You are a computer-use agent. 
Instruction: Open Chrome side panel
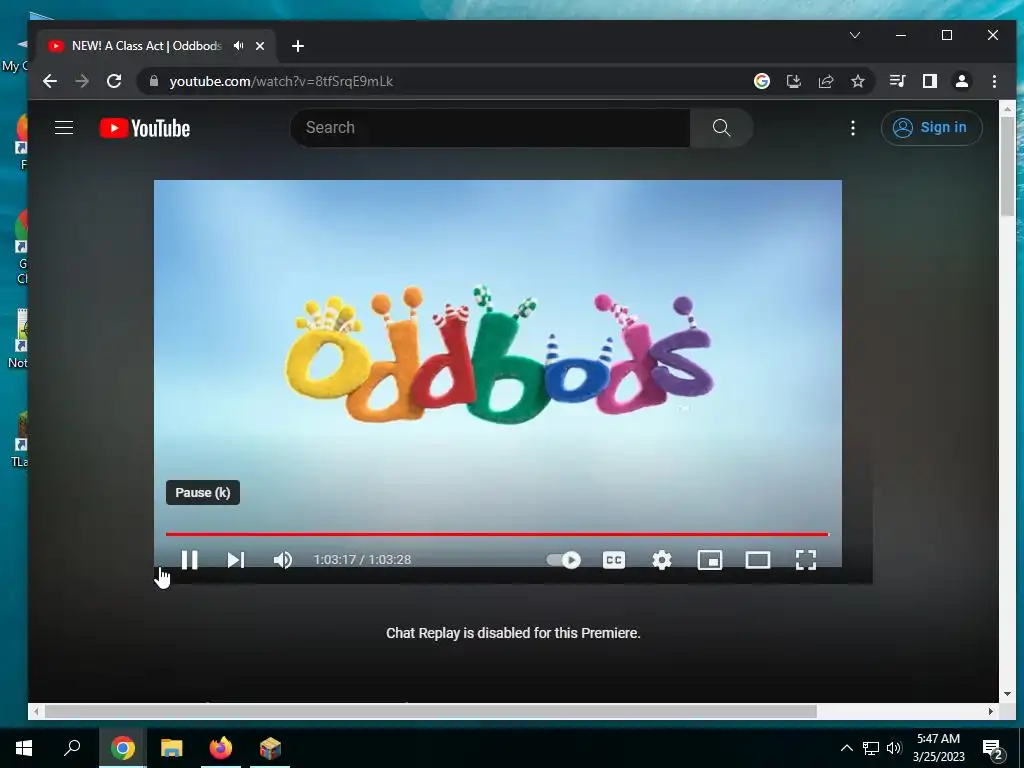[x=929, y=81]
